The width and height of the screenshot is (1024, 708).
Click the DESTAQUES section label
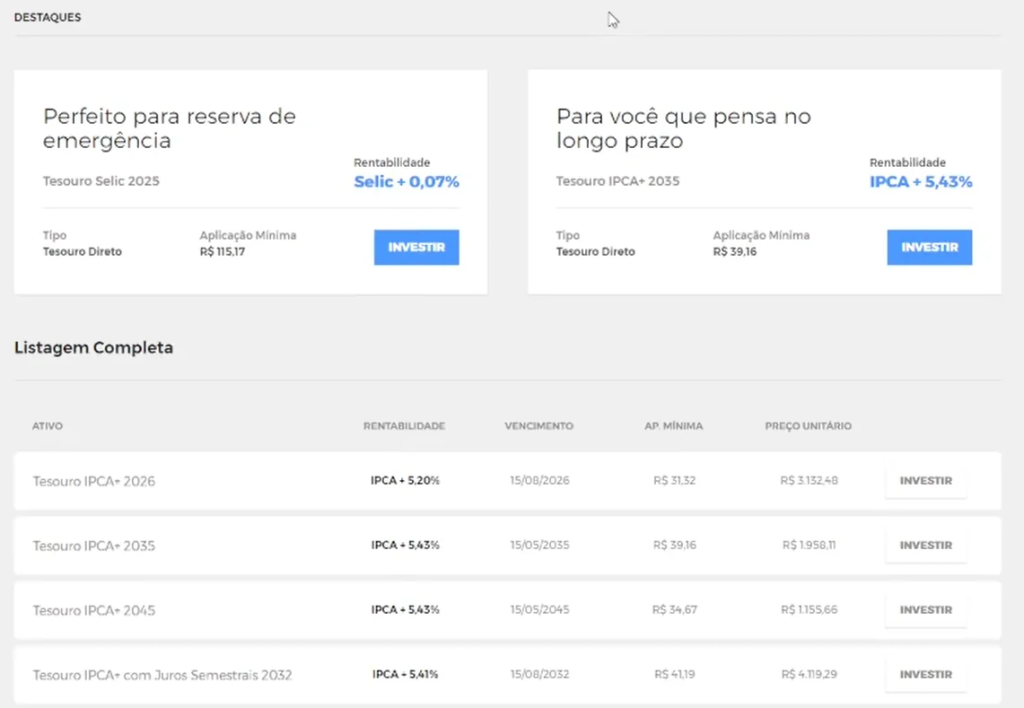[x=48, y=18]
